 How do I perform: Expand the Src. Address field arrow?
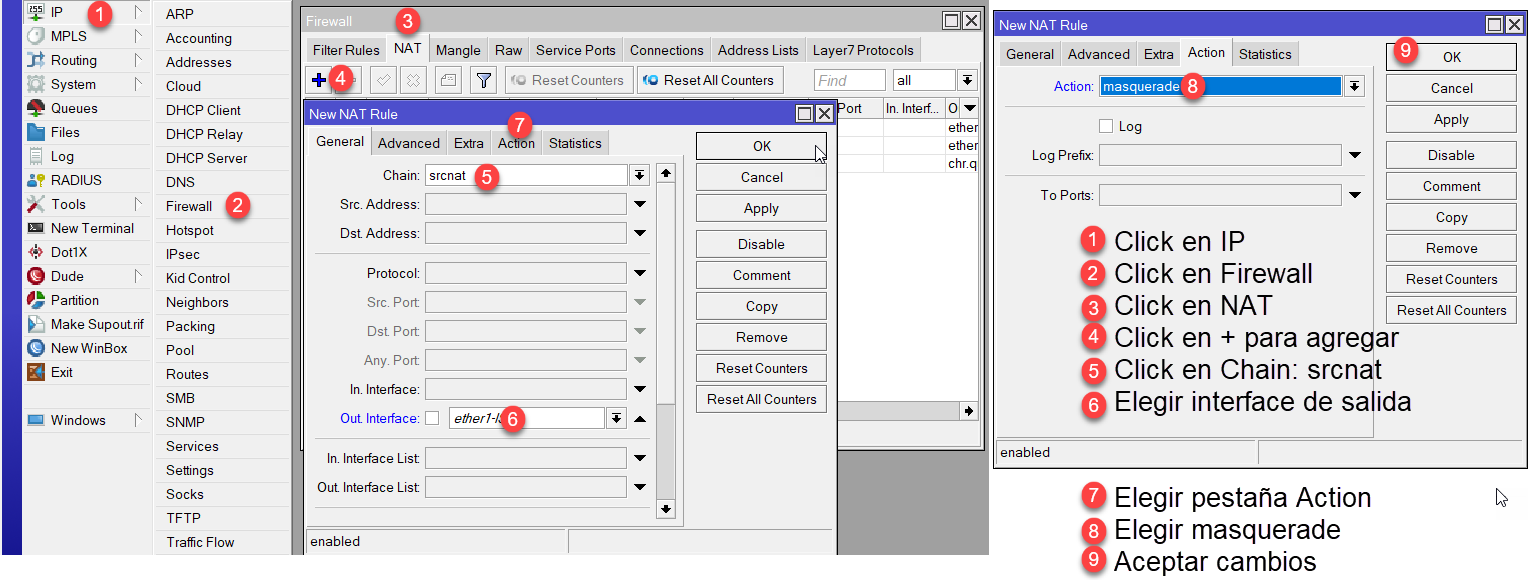pyautogui.click(x=640, y=204)
